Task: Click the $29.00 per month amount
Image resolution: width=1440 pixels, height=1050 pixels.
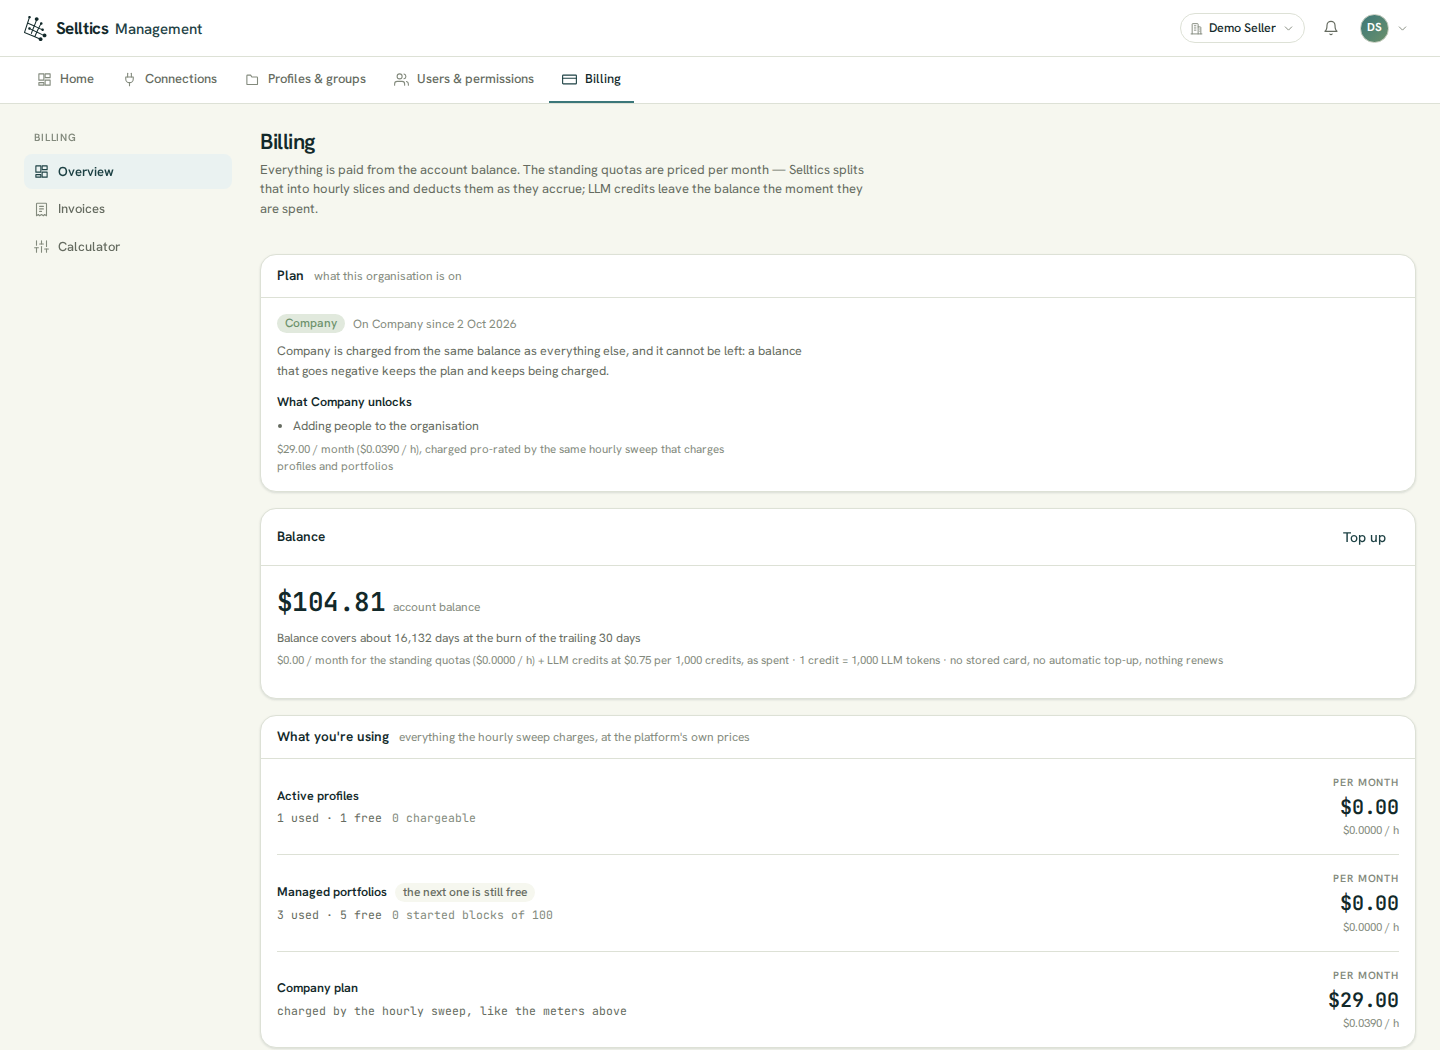Action: (x=1363, y=1000)
